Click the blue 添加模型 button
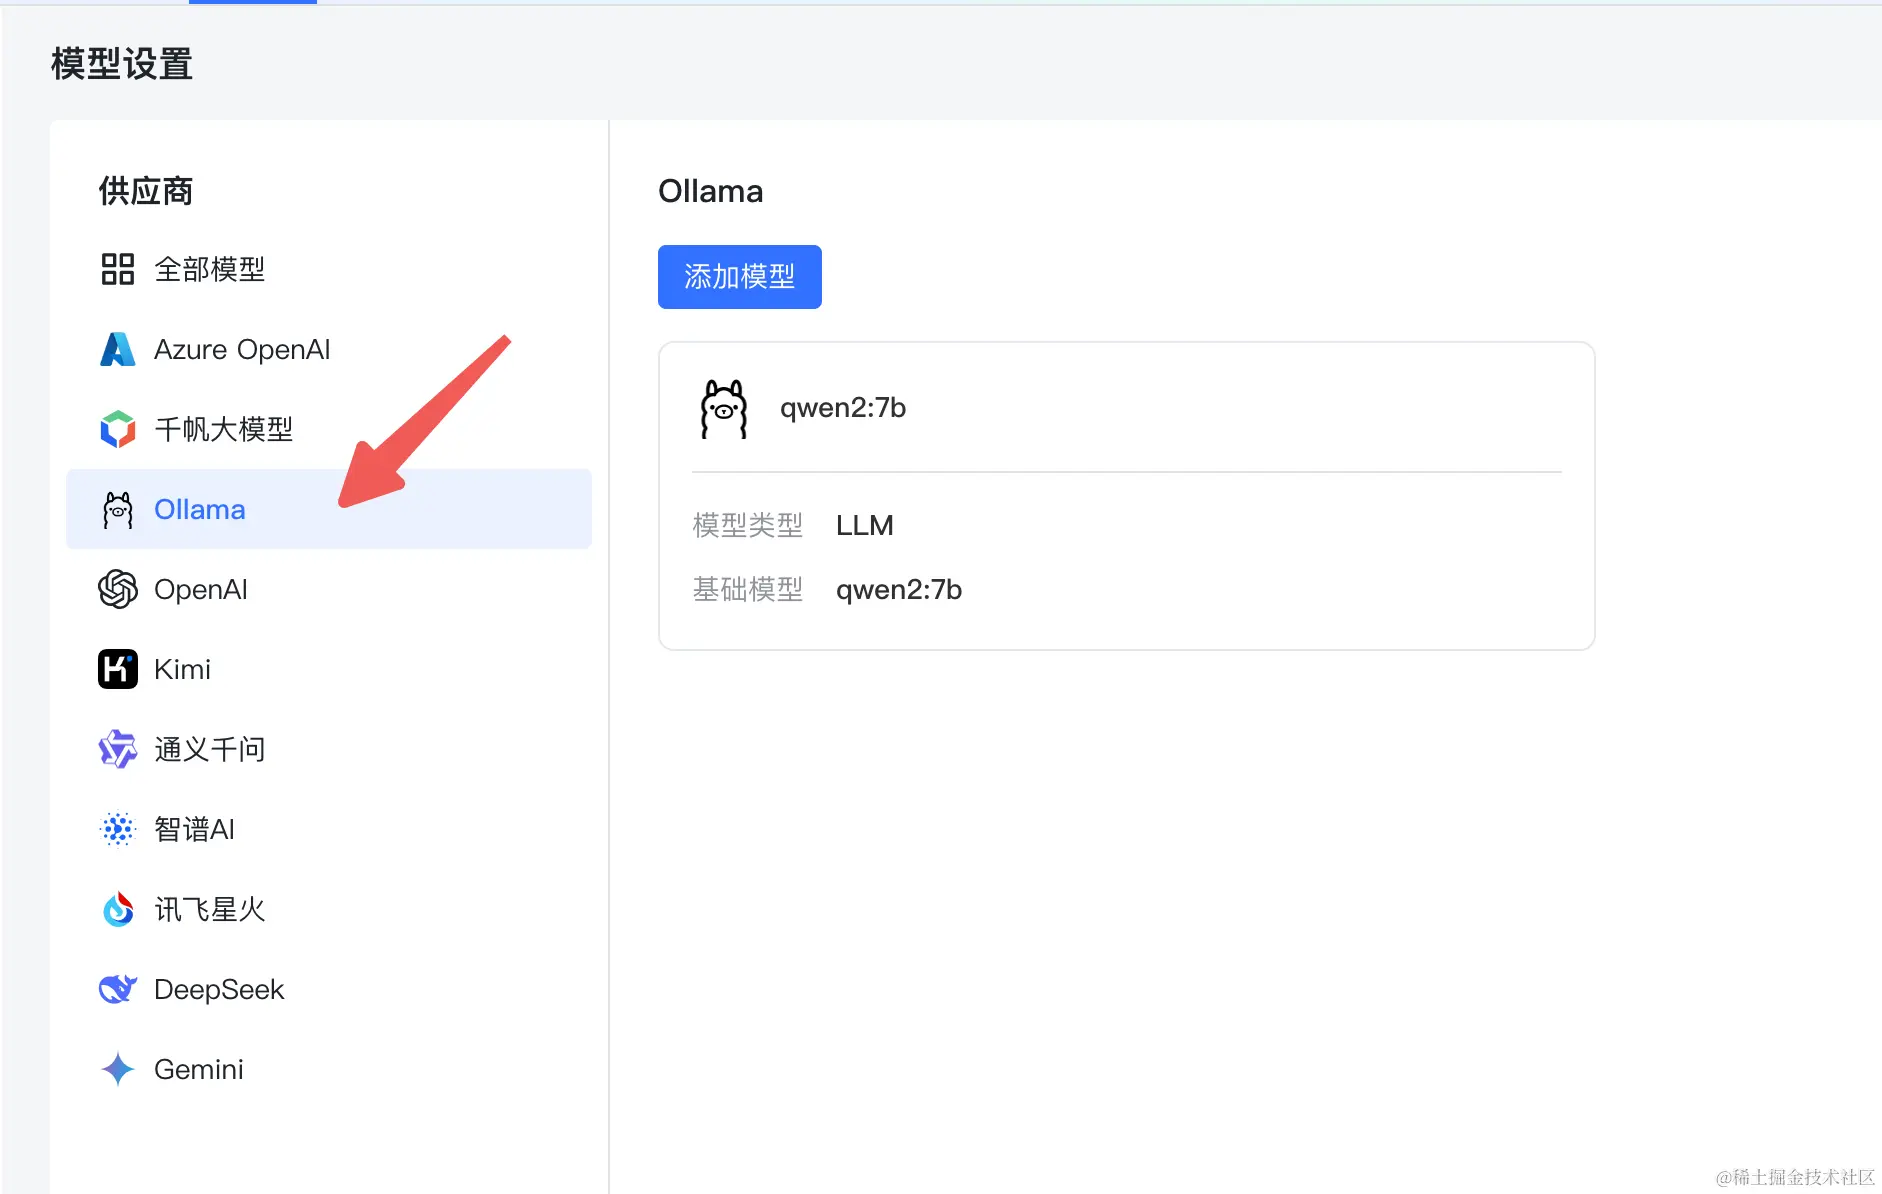The height and width of the screenshot is (1194, 1882). coord(740,277)
